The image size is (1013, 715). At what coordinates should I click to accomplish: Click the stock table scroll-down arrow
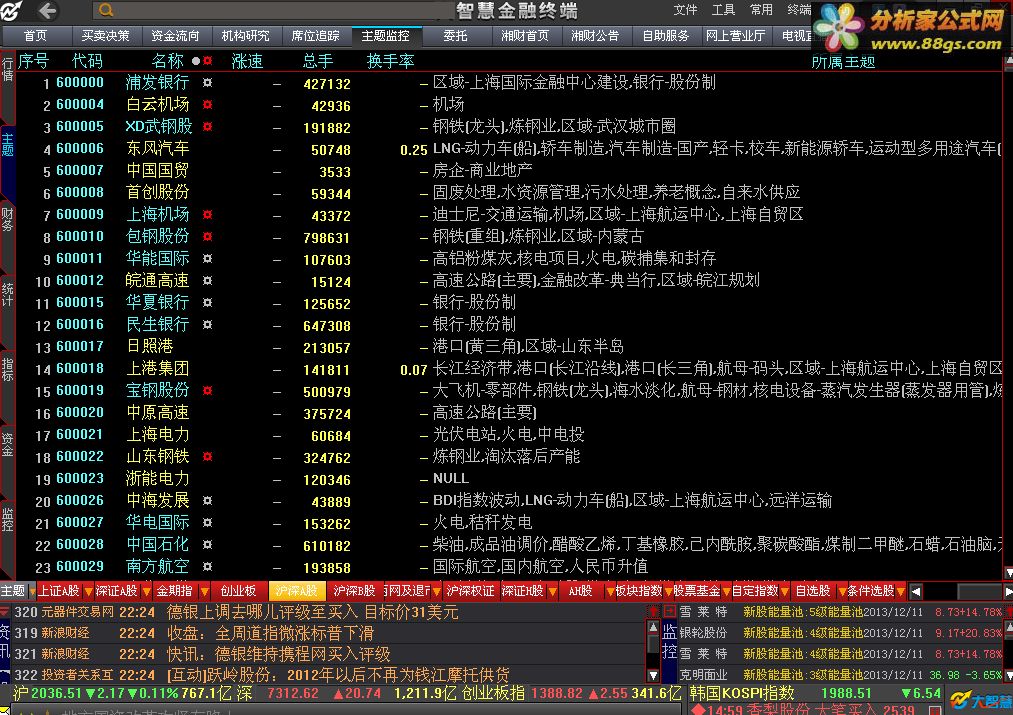[x=1007, y=573]
